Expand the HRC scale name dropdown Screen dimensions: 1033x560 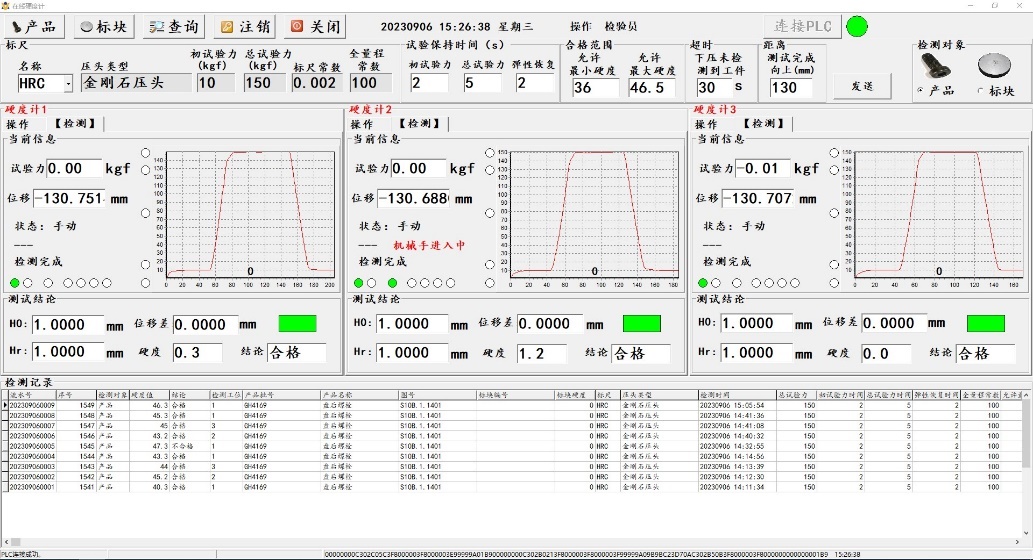pyautogui.click(x=68, y=84)
